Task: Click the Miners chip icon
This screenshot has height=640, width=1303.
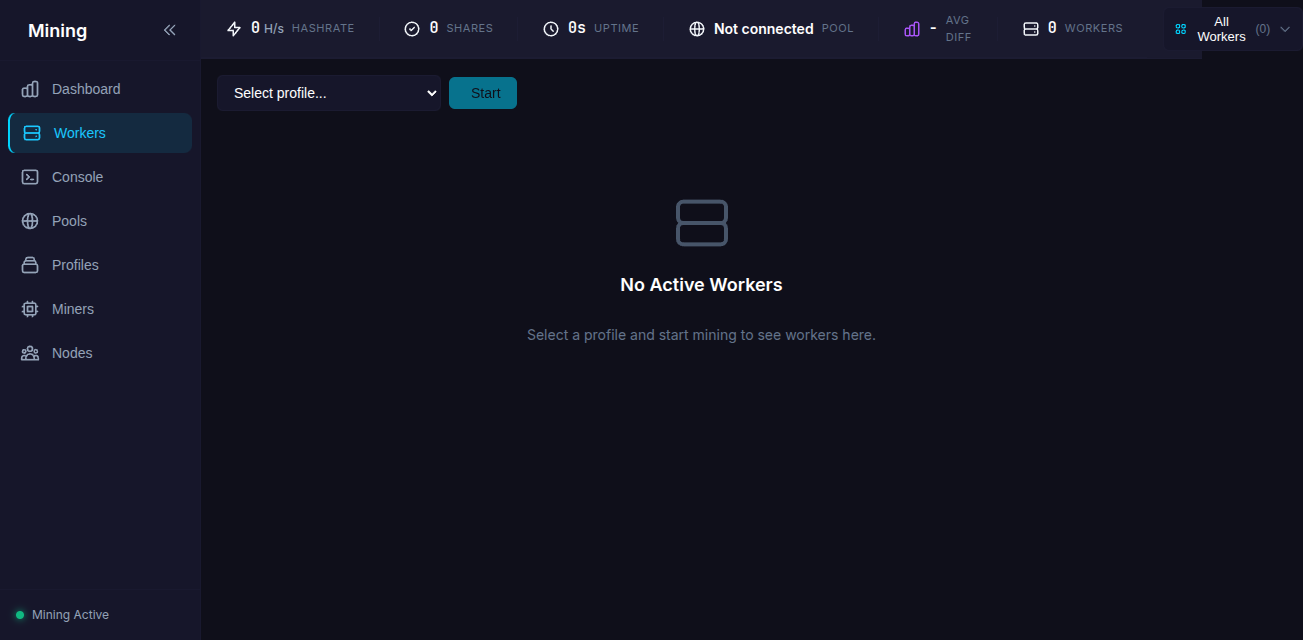Action: [x=30, y=309]
